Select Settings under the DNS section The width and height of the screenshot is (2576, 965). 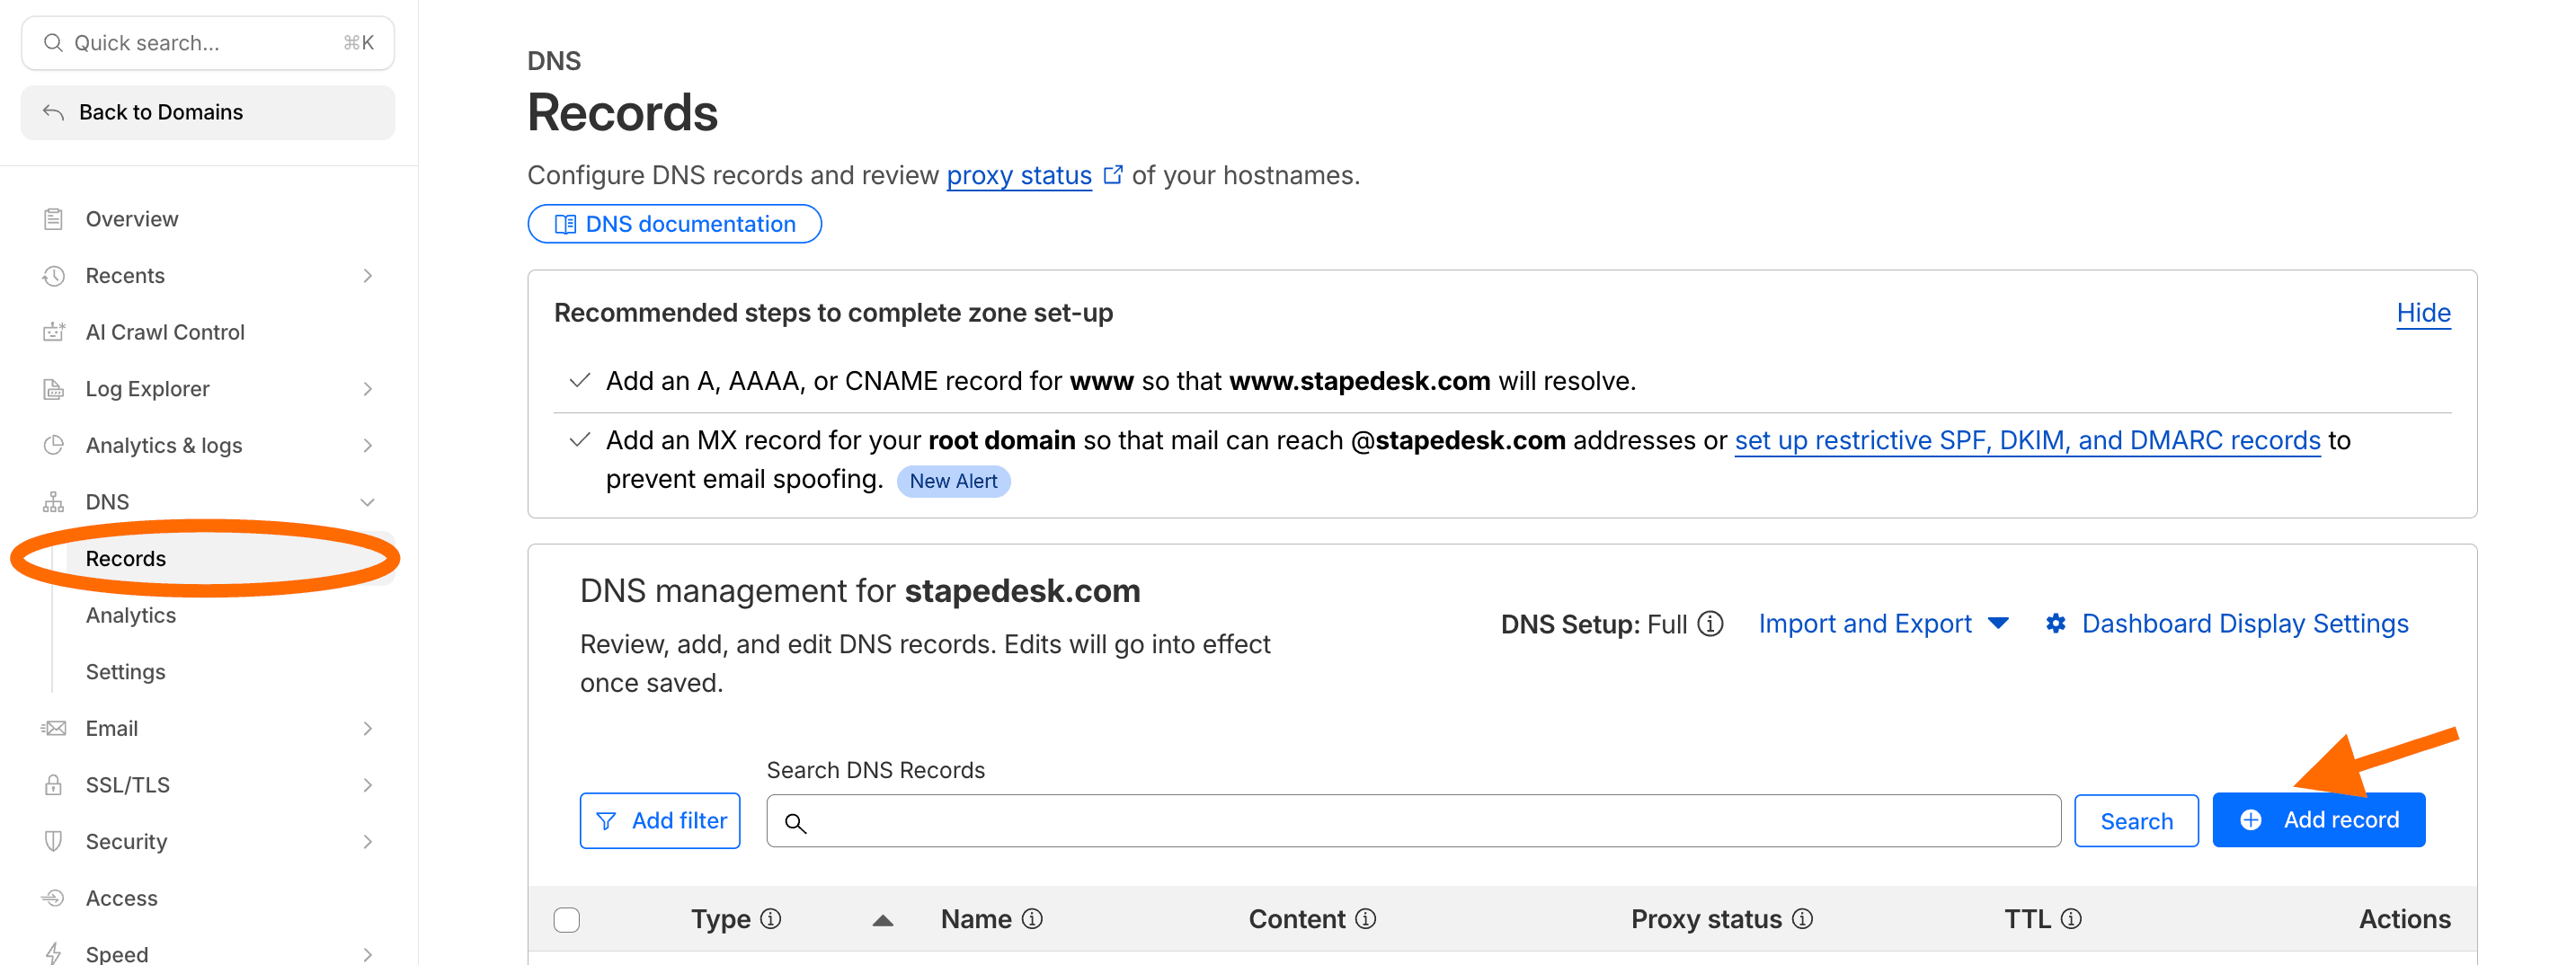click(125, 671)
